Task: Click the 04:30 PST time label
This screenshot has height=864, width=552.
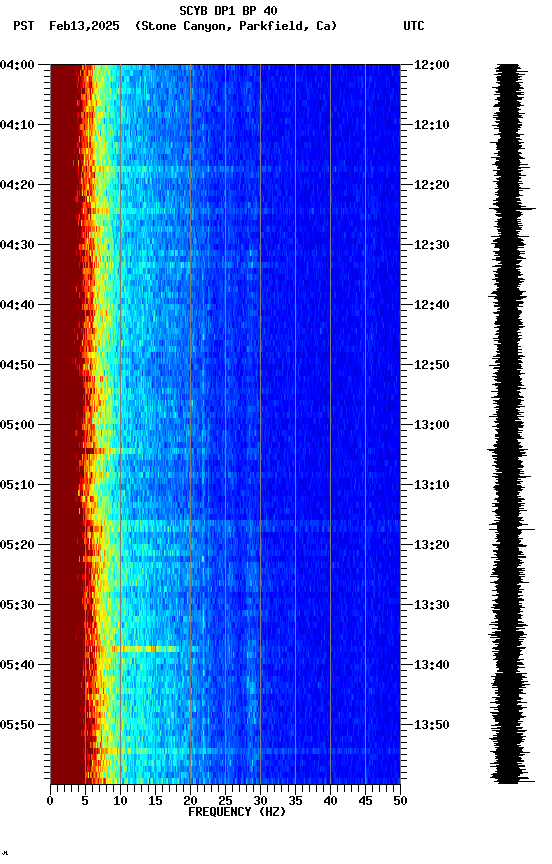Action: tap(17, 245)
